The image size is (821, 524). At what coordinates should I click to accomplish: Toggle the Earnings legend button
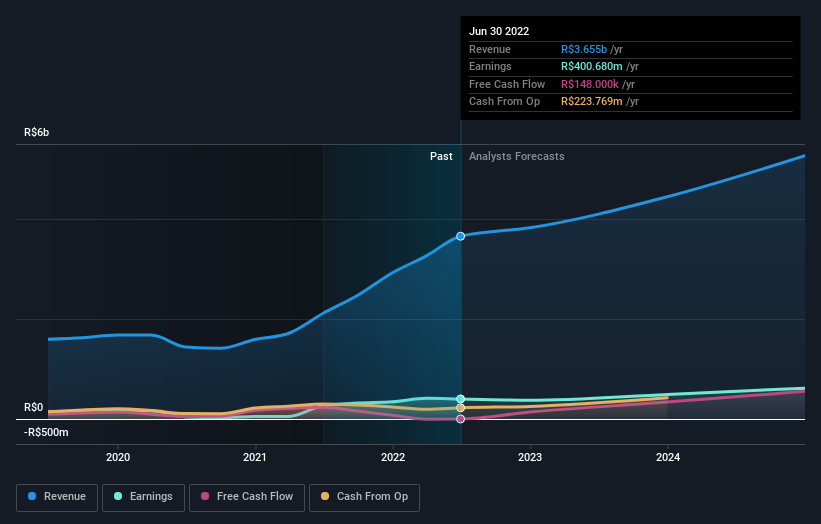[143, 497]
